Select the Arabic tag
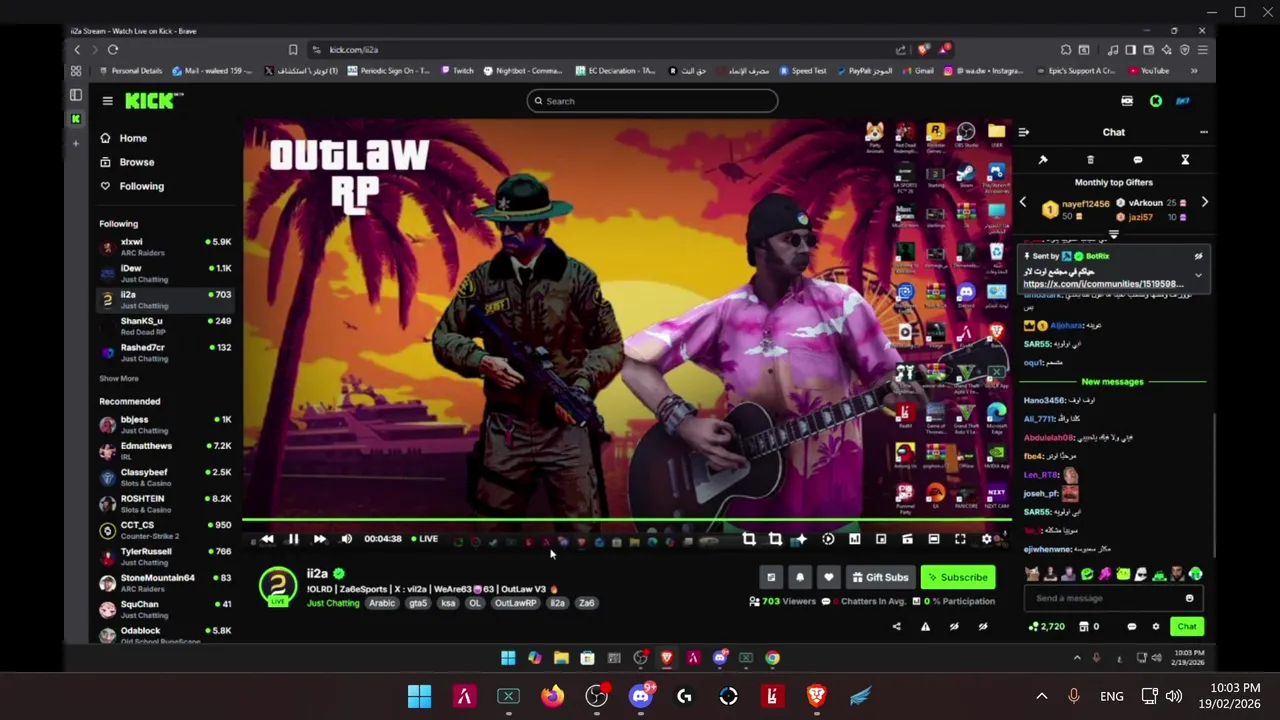1280x720 pixels. [x=381, y=603]
